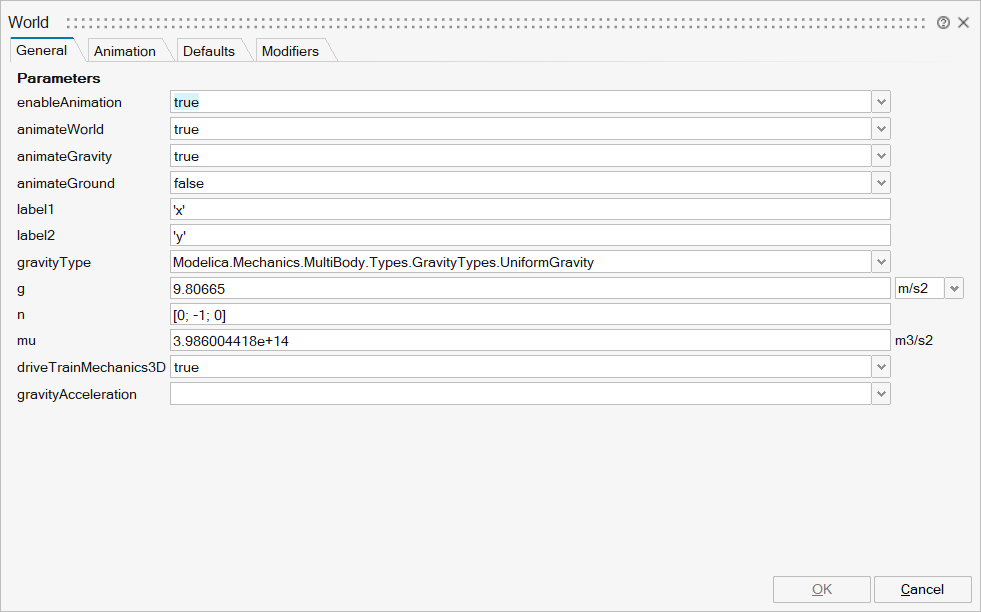Expand the gravityType dropdown
Viewport: 981px width, 612px height.
[x=880, y=262]
